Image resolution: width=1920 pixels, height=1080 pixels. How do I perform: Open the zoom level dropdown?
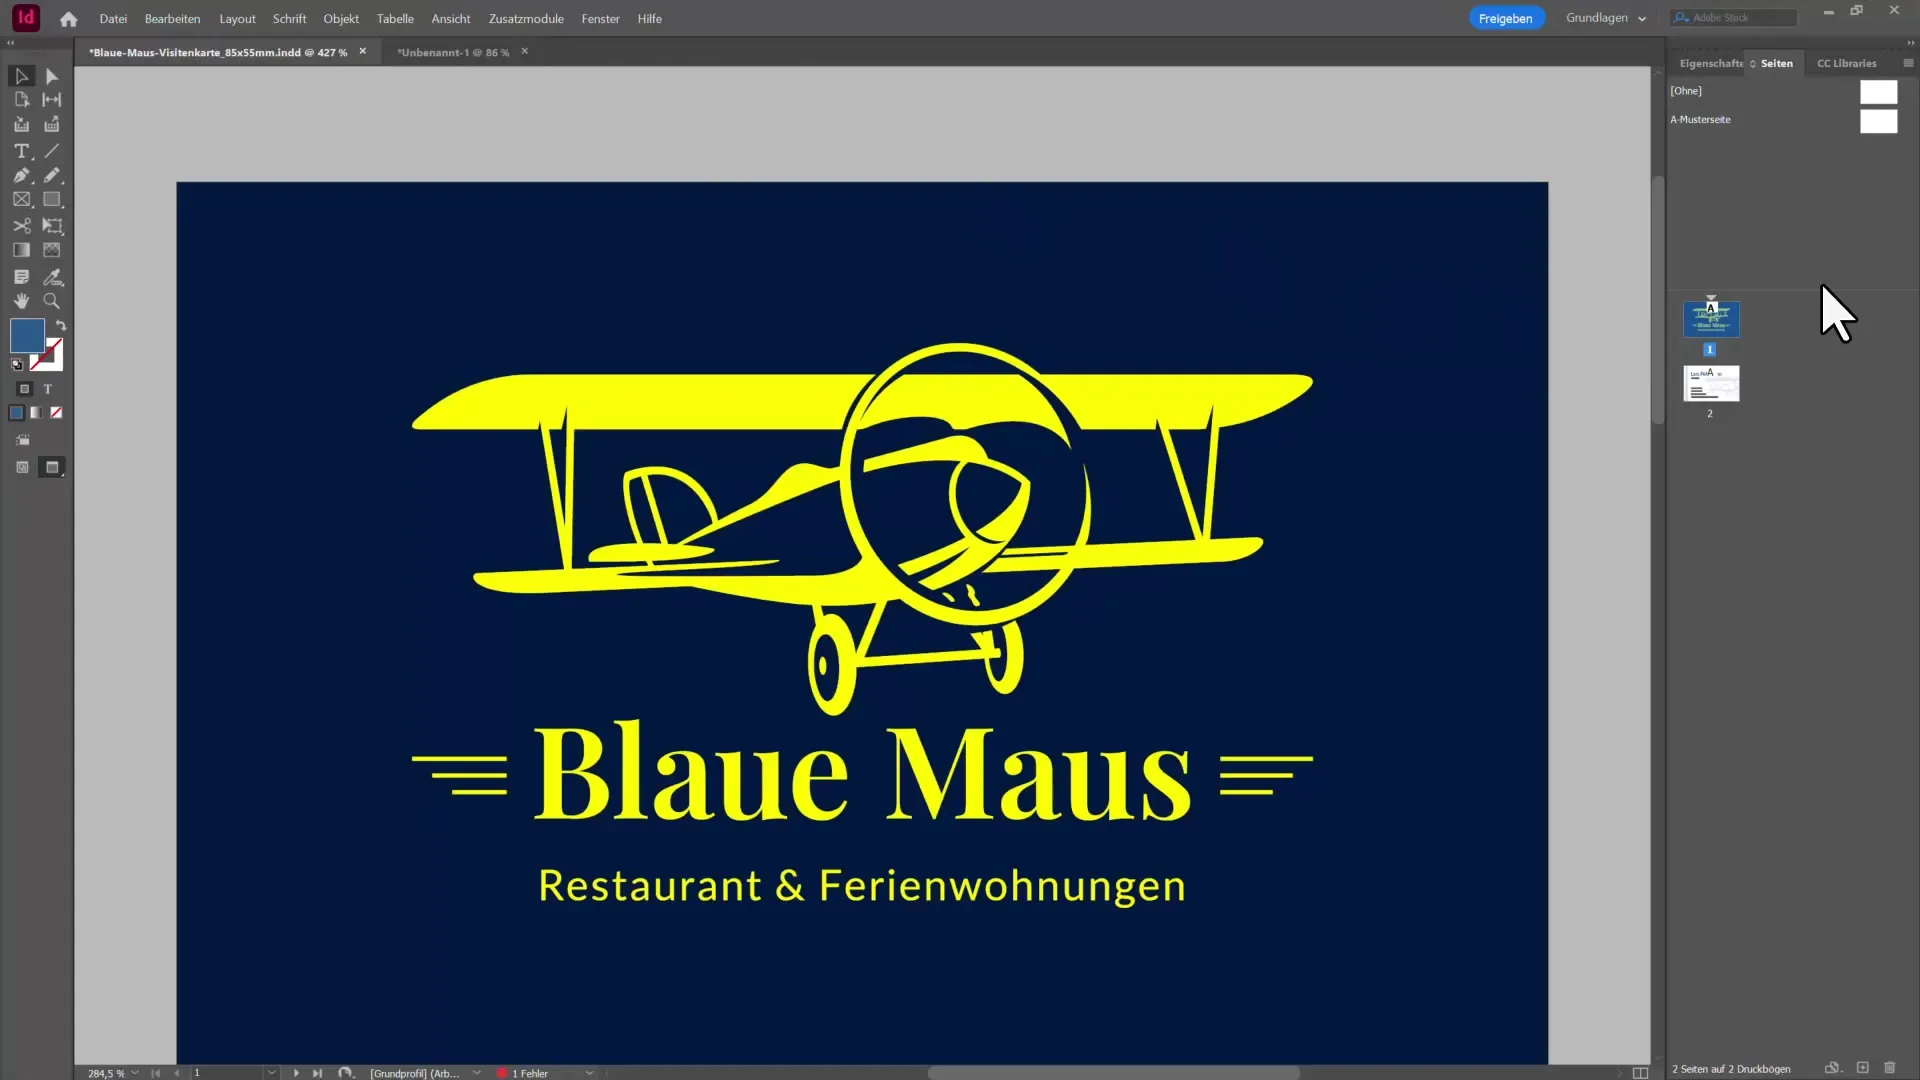[135, 1073]
